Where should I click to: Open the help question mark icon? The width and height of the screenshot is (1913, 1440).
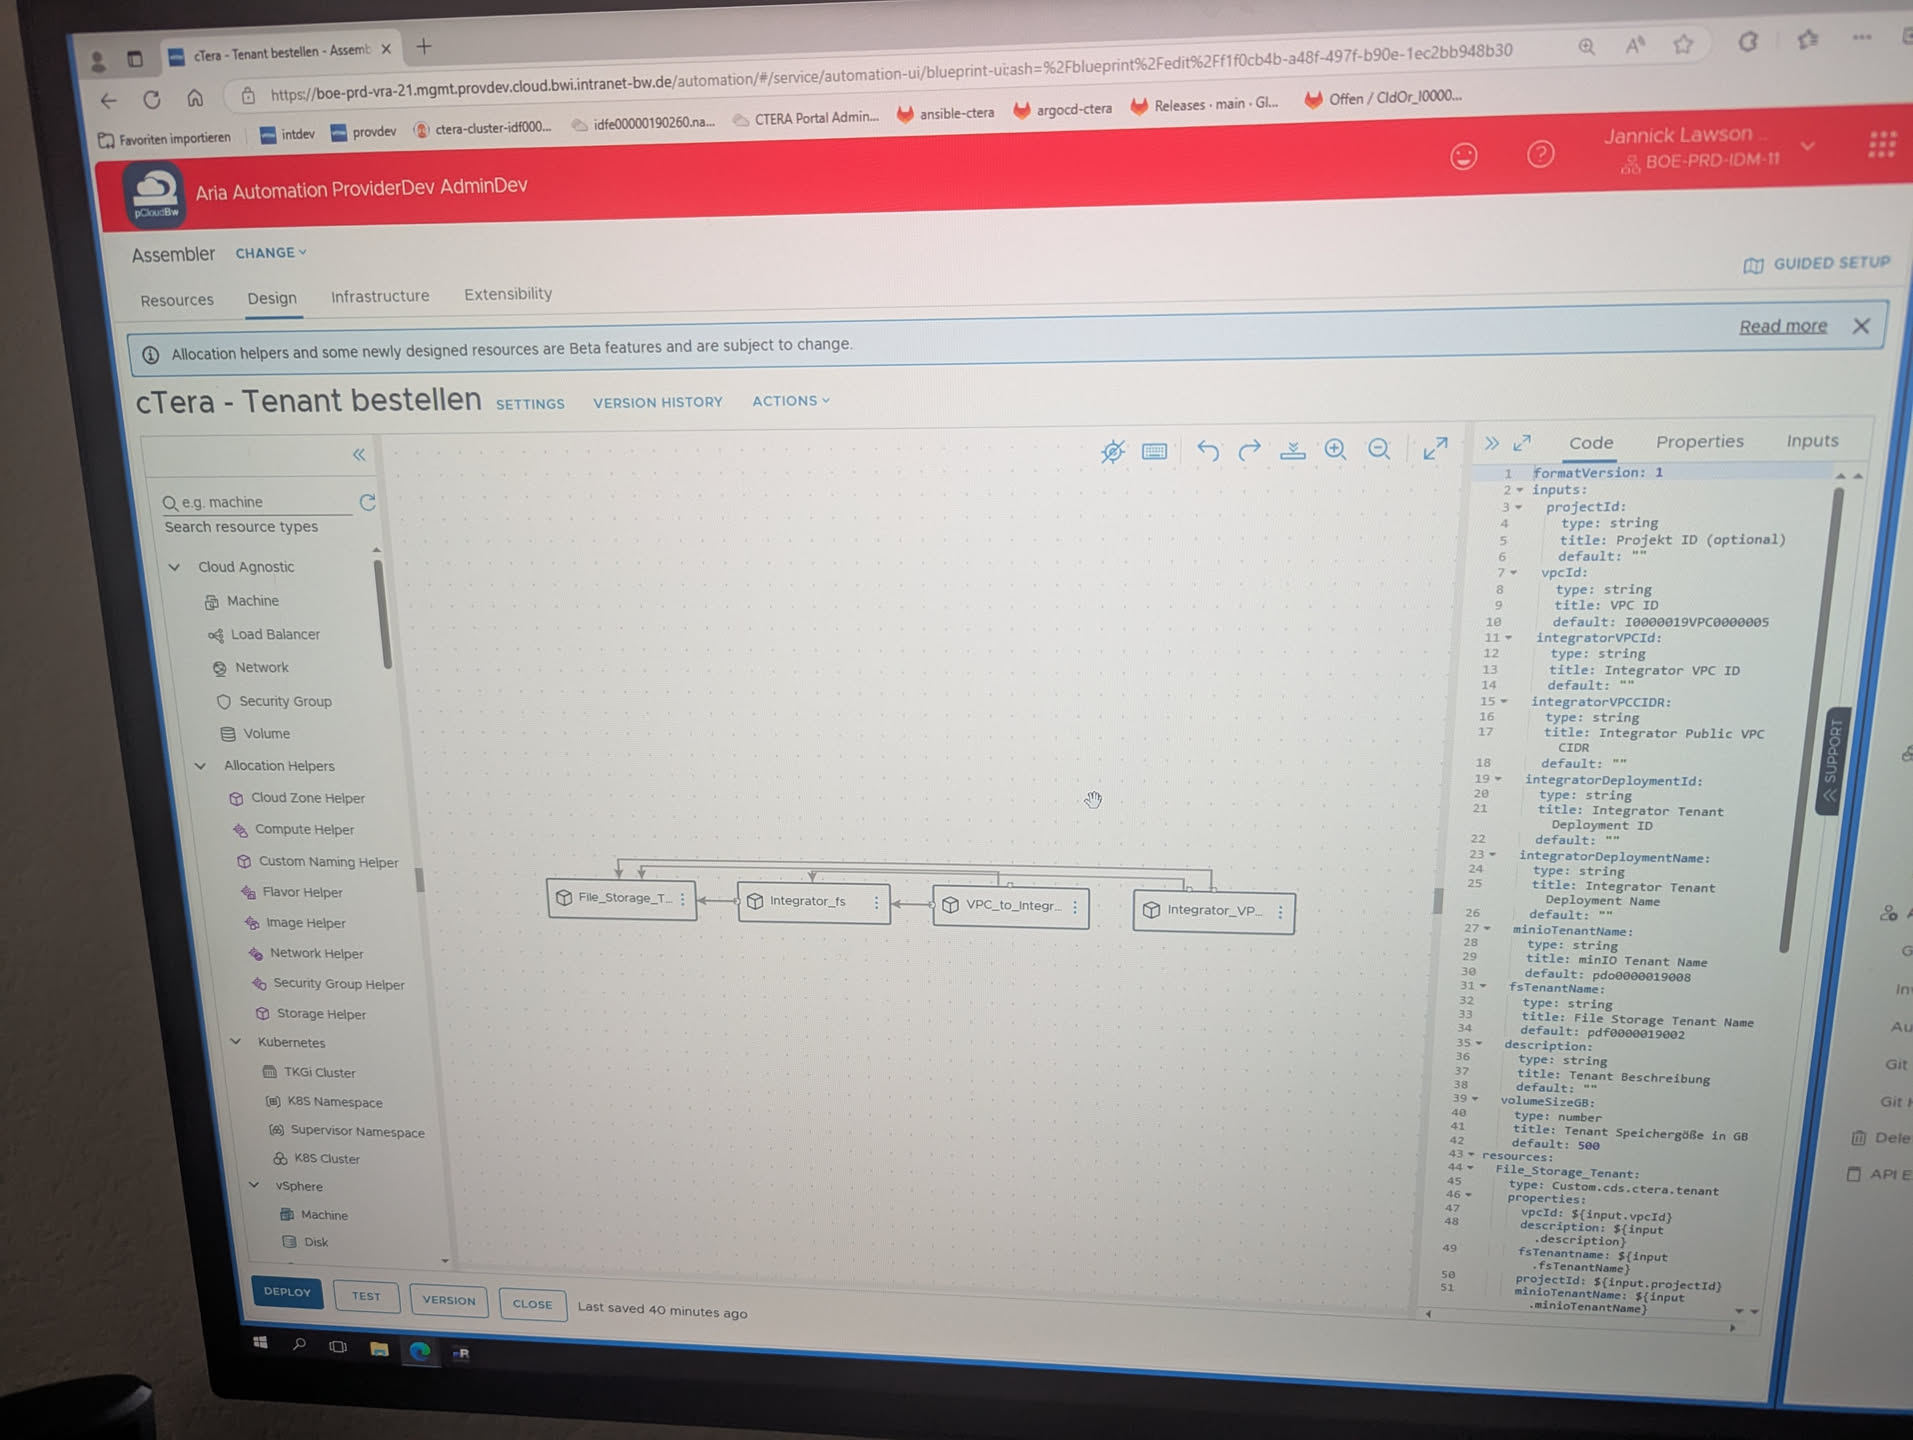[x=1540, y=154]
